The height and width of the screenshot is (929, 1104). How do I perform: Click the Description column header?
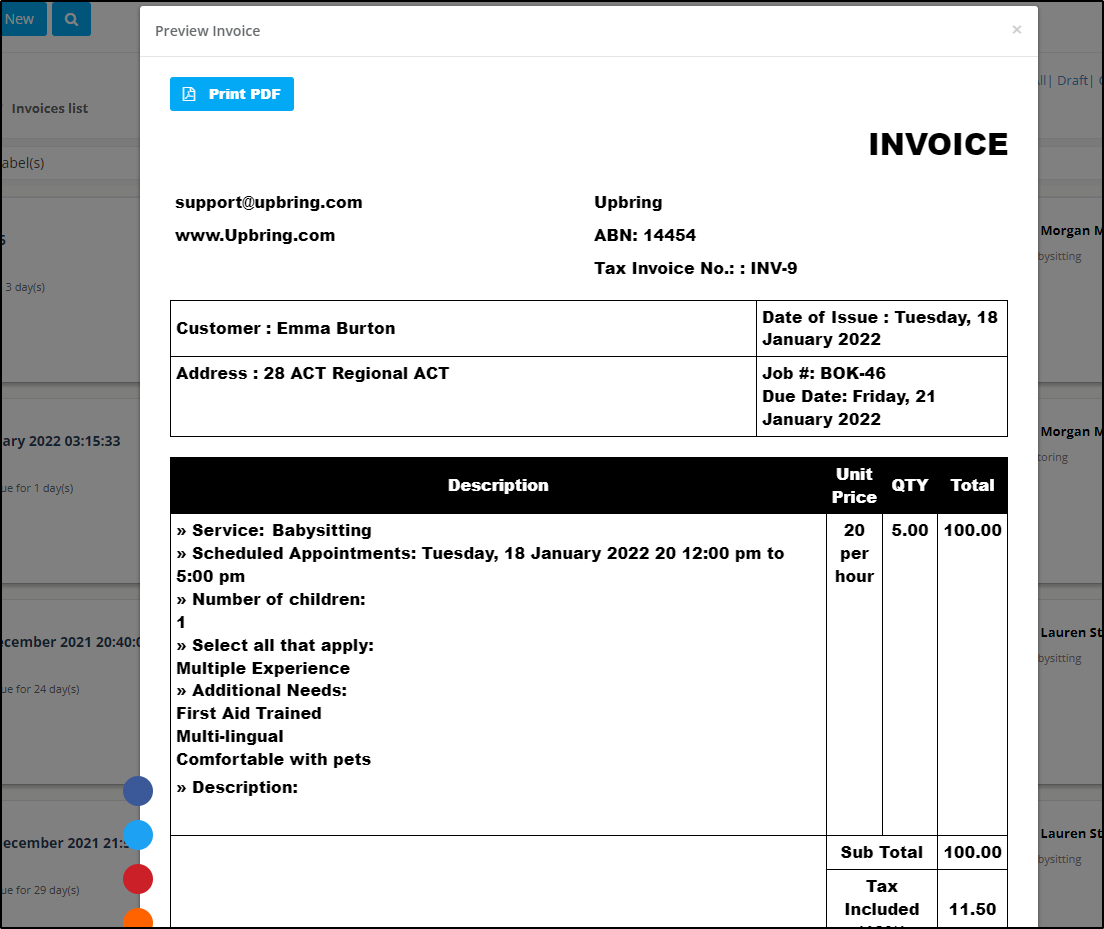(498, 485)
